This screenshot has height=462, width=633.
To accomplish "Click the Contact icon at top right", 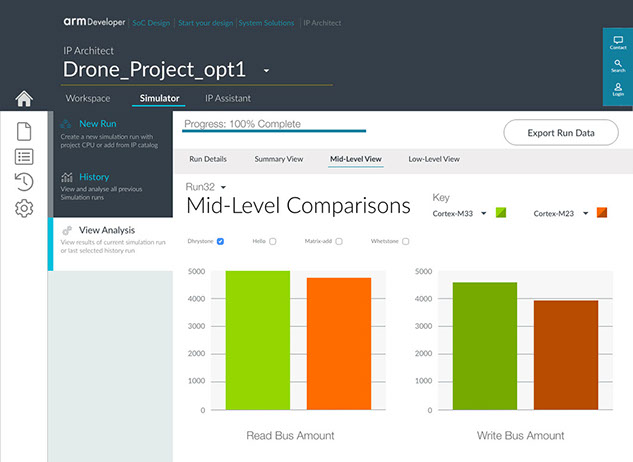I will pos(618,41).
